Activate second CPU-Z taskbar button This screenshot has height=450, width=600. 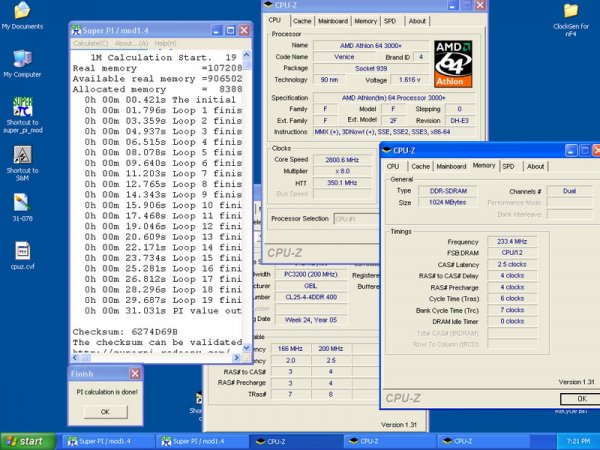[388, 441]
